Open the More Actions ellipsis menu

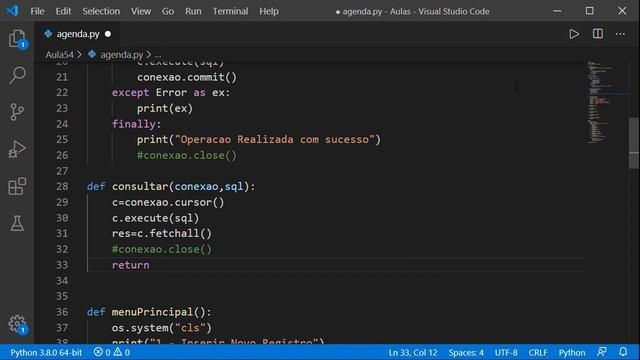click(620, 34)
